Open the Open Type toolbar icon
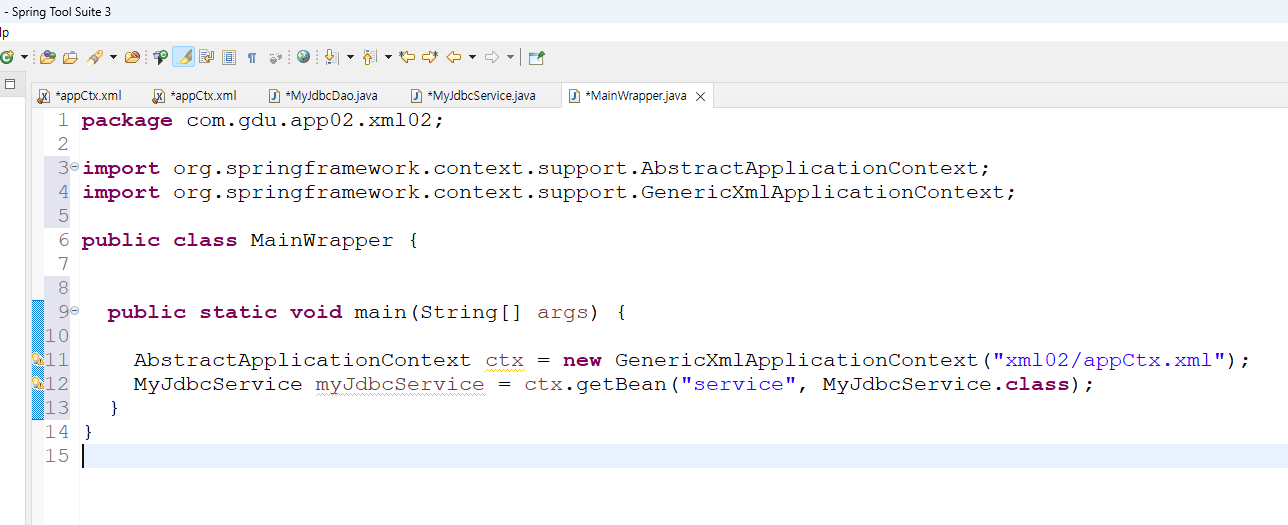This screenshot has height=525, width=1288. [x=48, y=57]
